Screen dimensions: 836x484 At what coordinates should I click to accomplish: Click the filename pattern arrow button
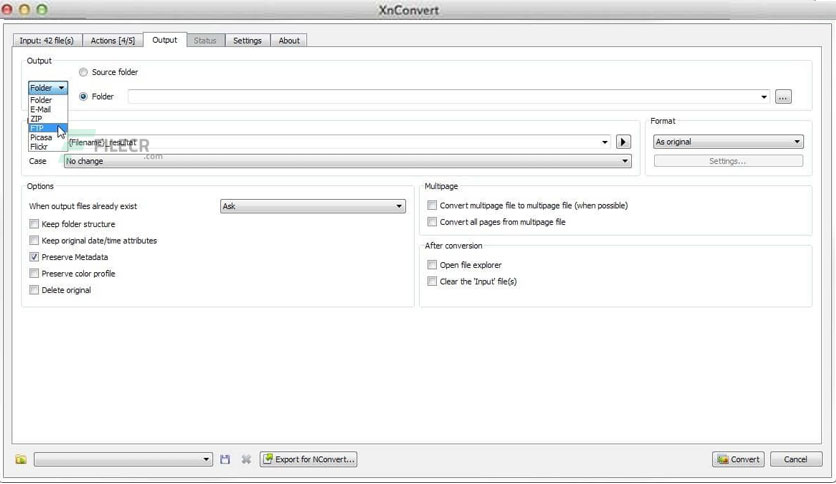point(623,142)
